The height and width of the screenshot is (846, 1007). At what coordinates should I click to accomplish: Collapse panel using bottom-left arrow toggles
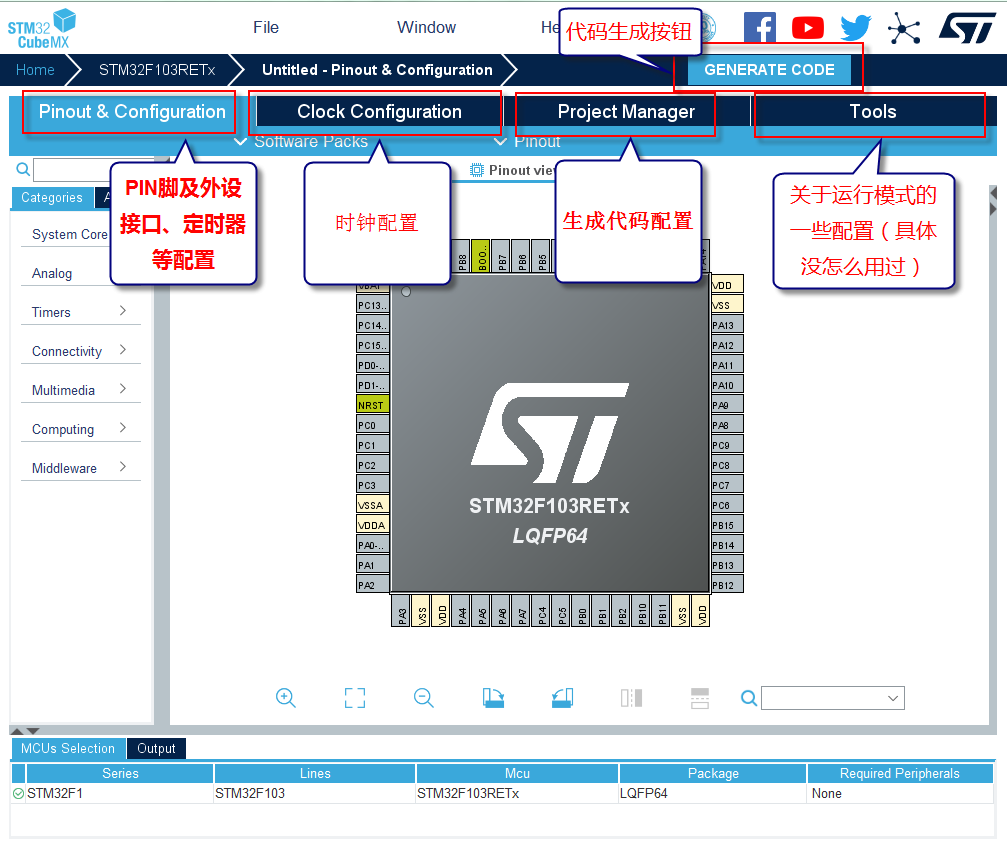click(x=25, y=731)
